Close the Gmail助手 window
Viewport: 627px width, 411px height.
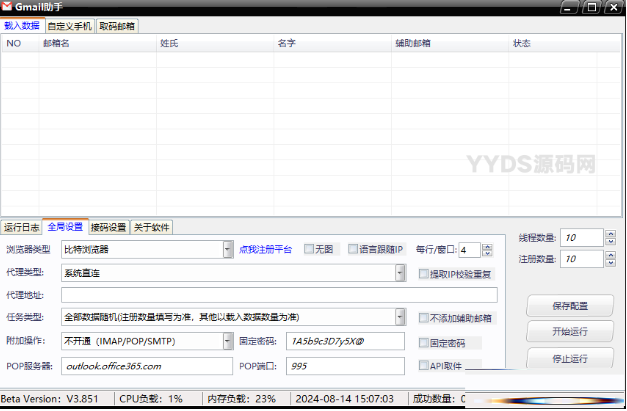coord(614,7)
